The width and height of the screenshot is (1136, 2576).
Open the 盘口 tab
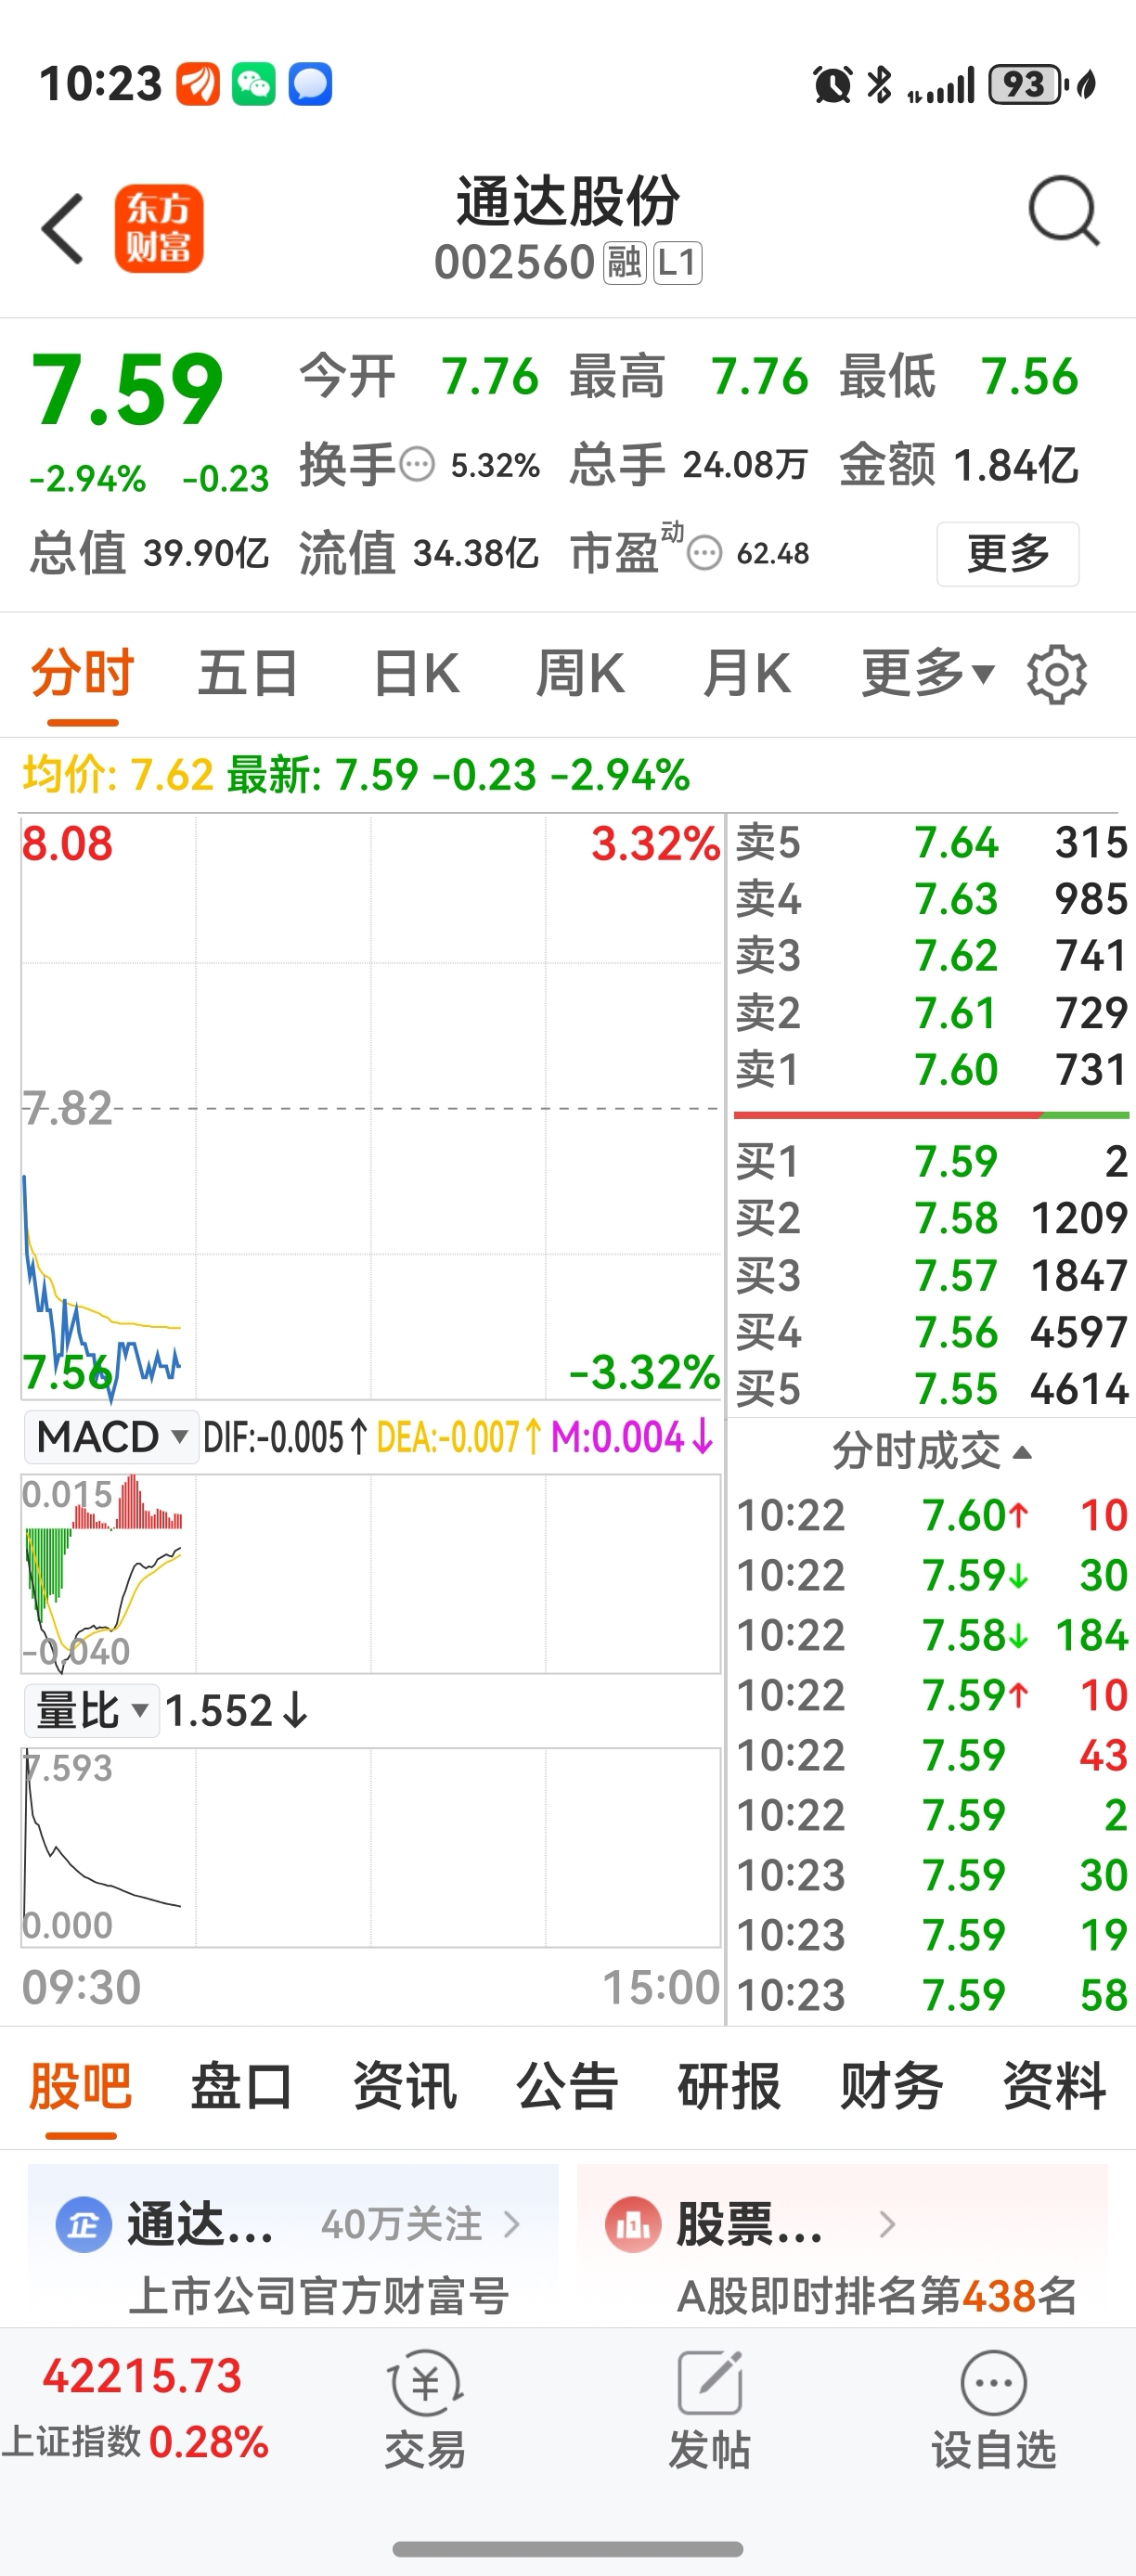click(x=242, y=2086)
